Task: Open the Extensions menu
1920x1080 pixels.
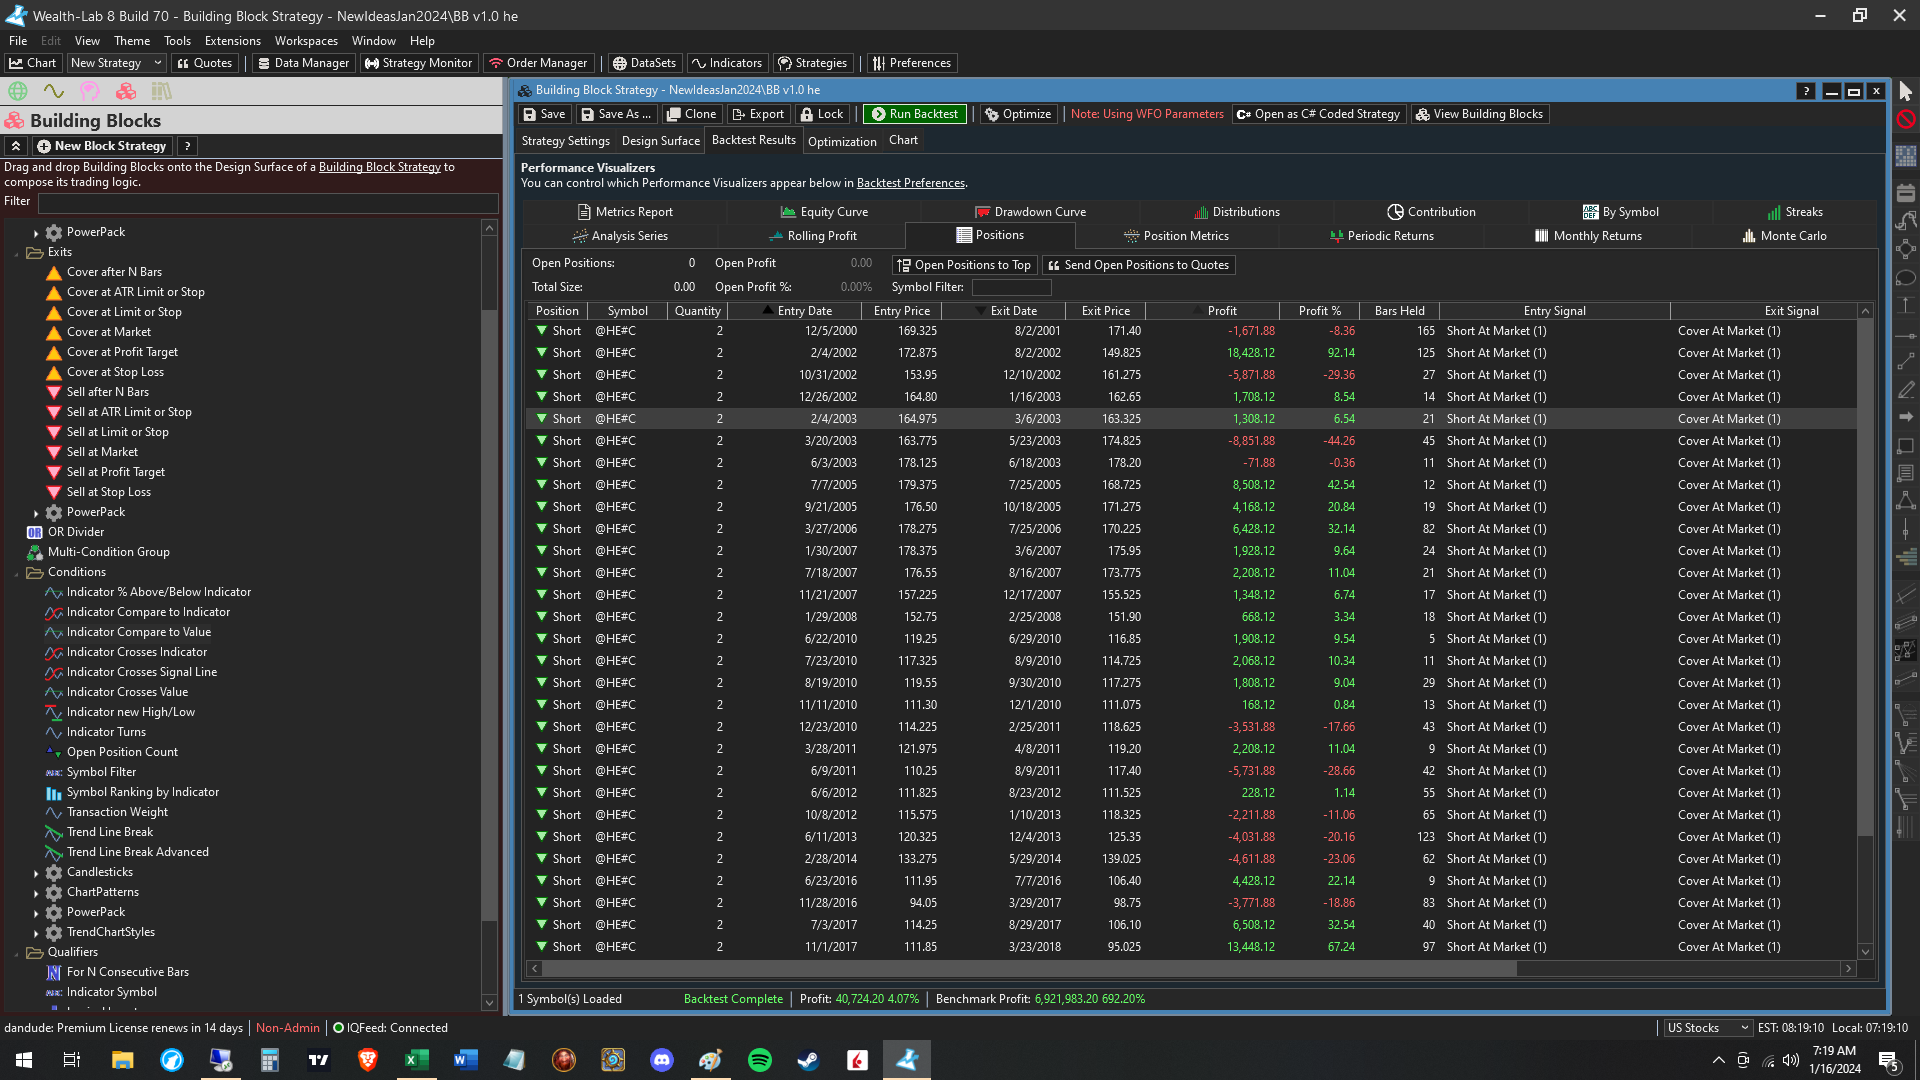Action: pos(232,41)
